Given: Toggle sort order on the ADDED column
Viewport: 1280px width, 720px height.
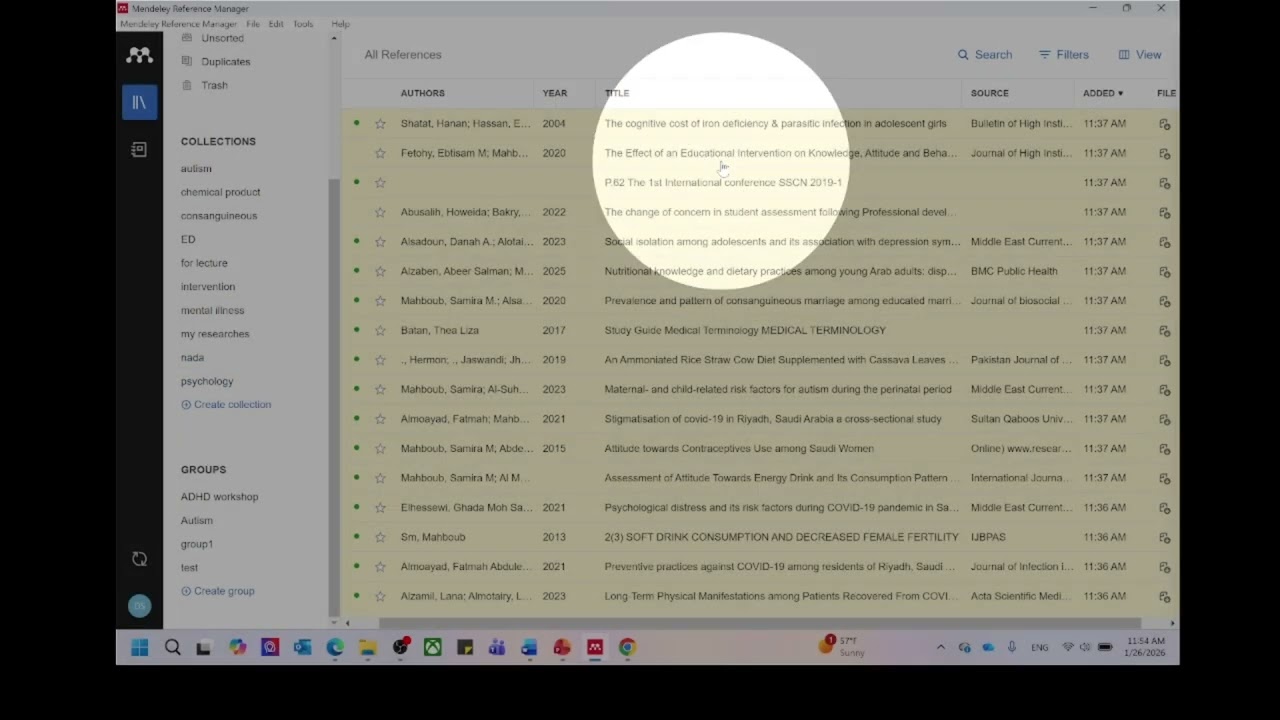Looking at the screenshot, I should (x=1103, y=93).
